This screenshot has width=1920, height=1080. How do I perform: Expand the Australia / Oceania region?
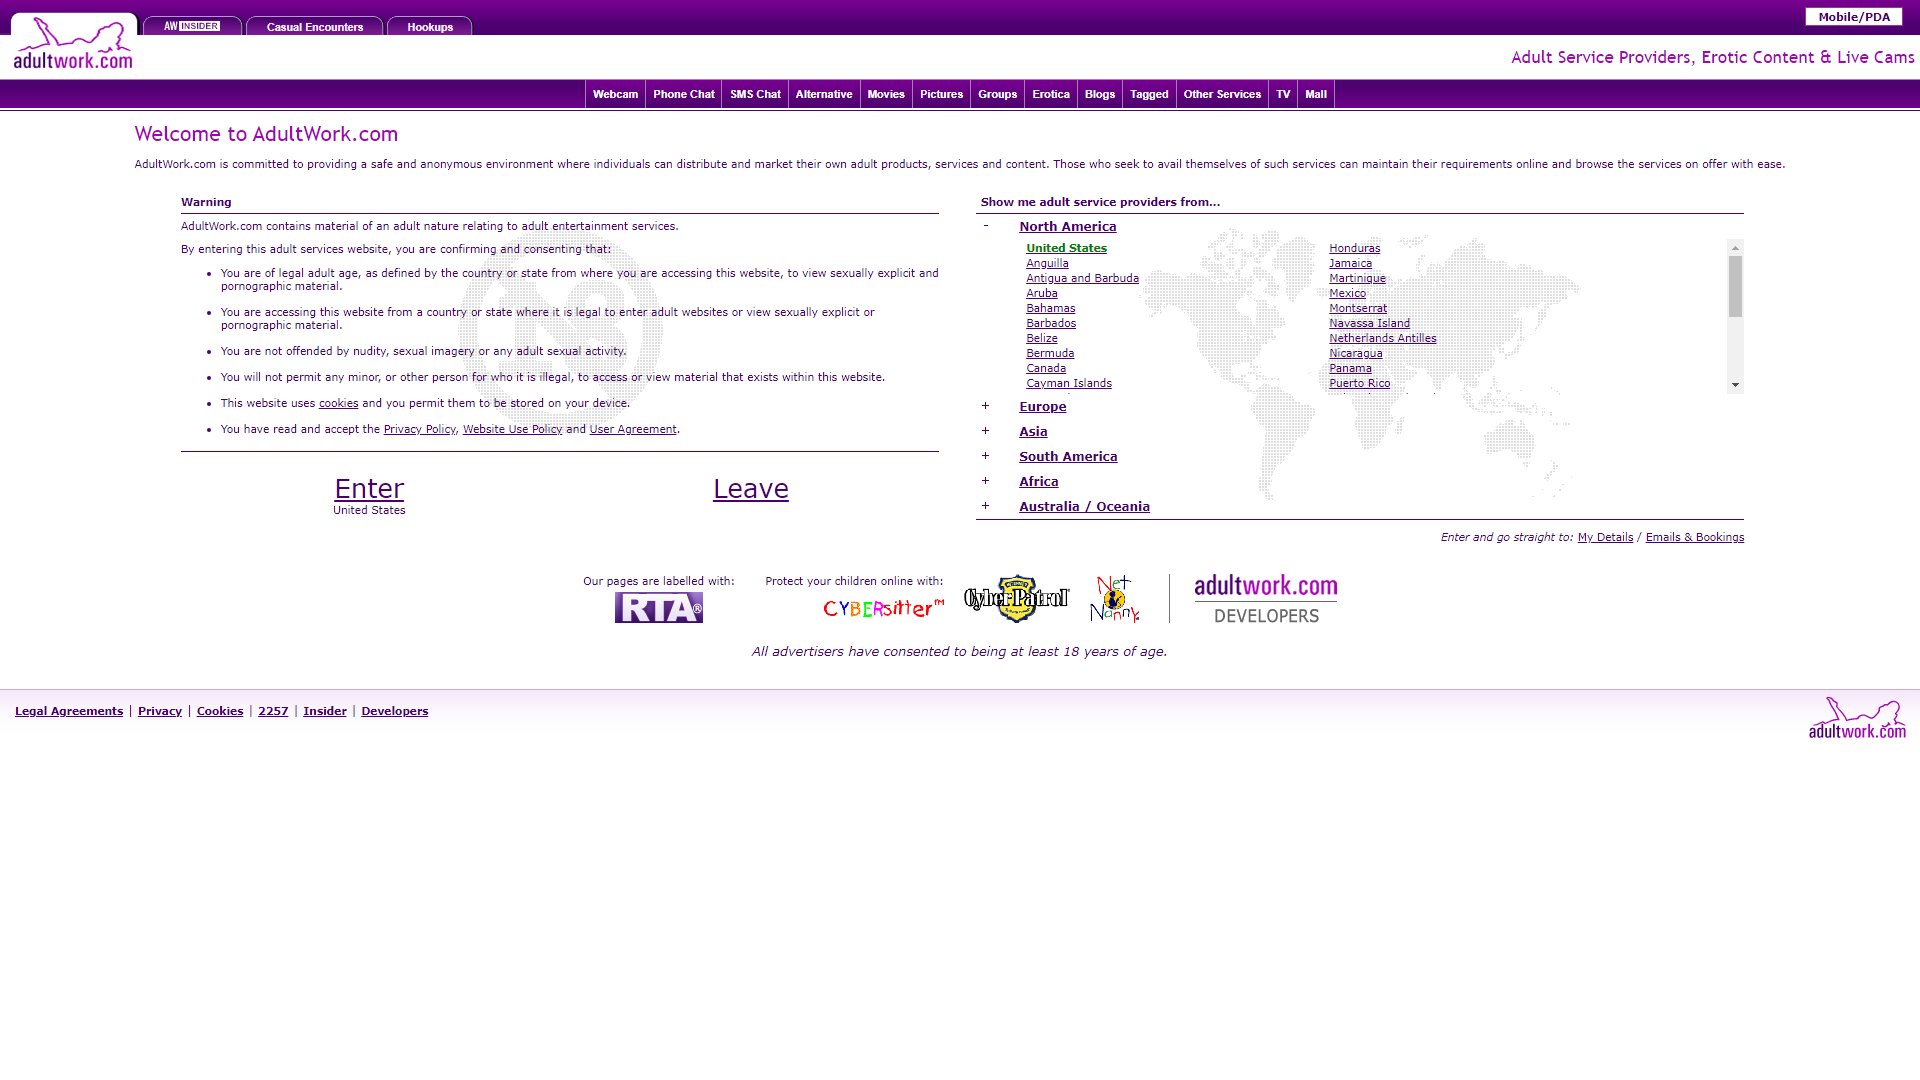click(x=985, y=506)
